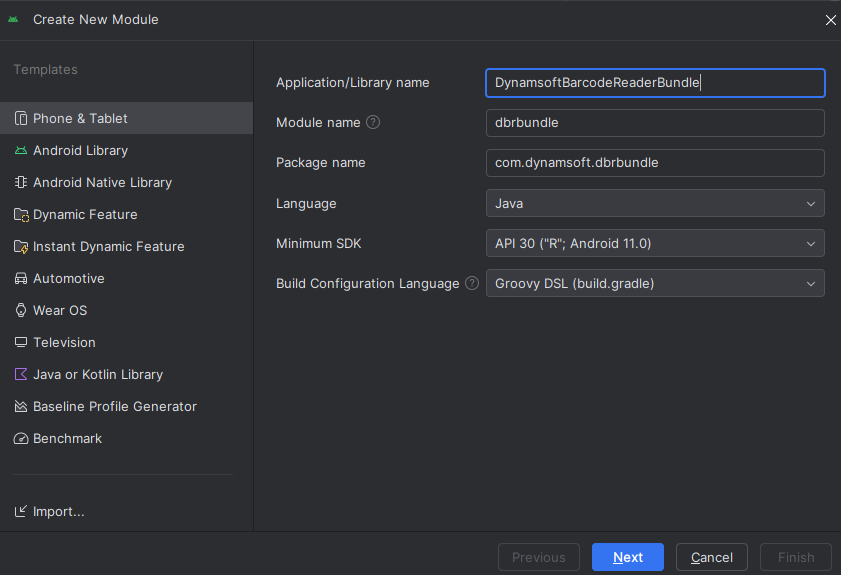The width and height of the screenshot is (841, 575).
Task: Choose the Instant Dynamic Feature template
Action: tap(127, 247)
